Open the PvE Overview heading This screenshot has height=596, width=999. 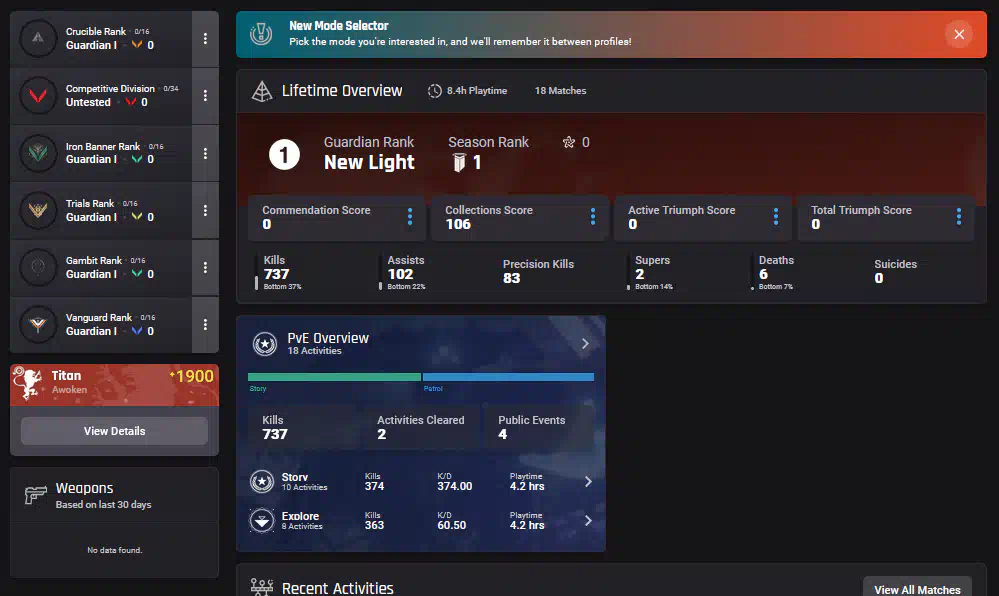[x=328, y=338]
